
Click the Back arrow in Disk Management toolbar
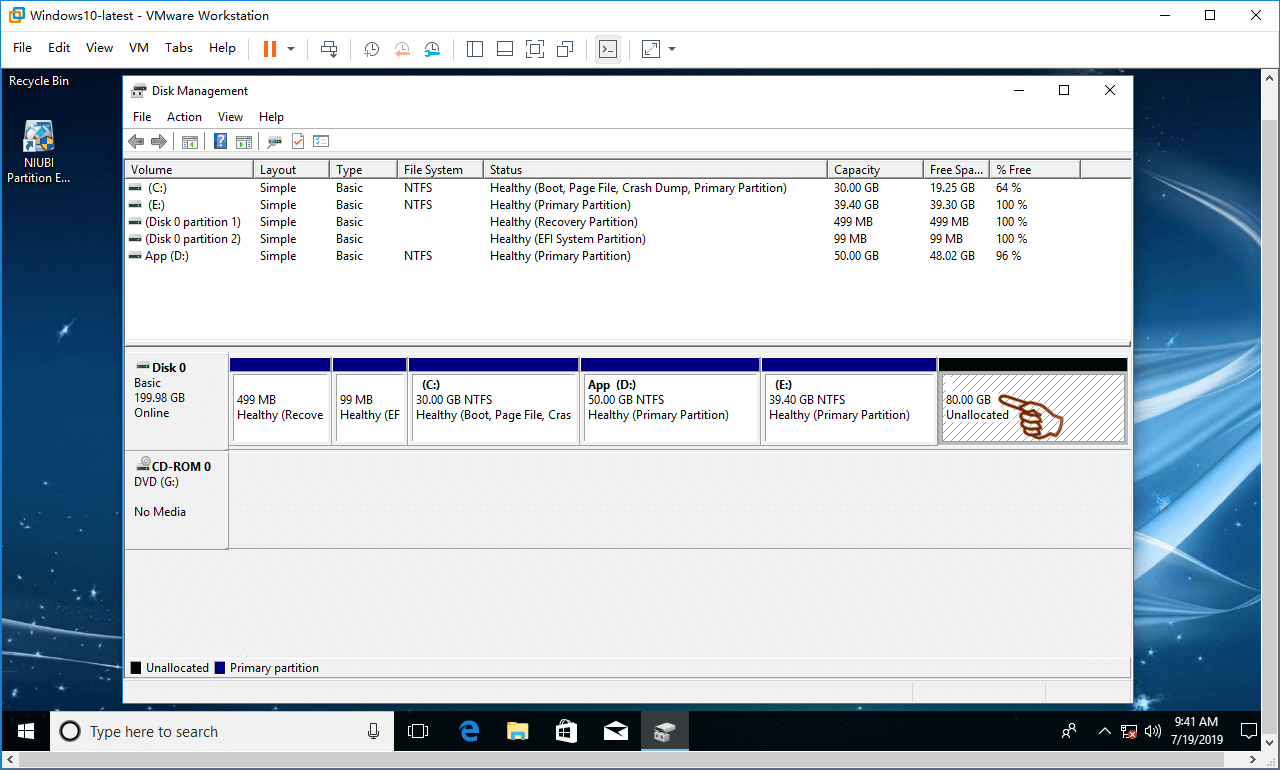[x=136, y=142]
